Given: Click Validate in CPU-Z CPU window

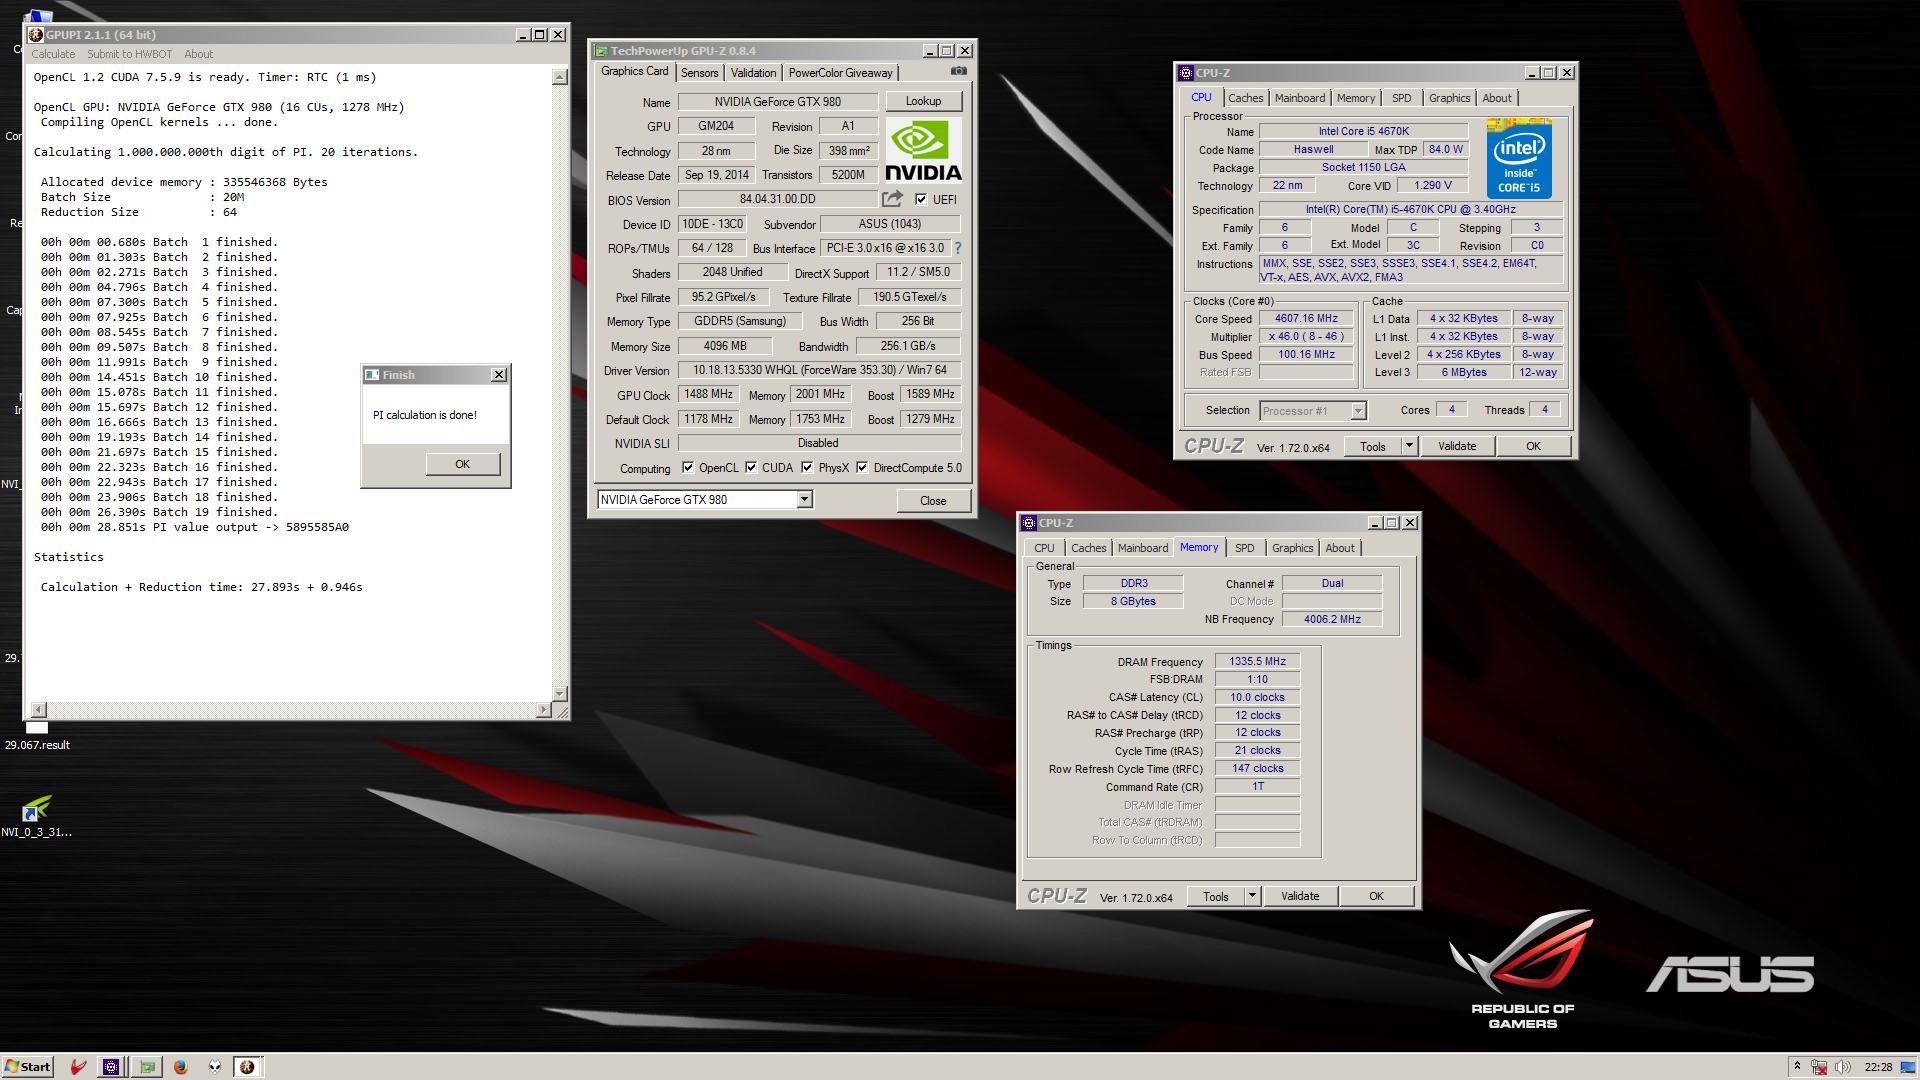Looking at the screenshot, I should (1456, 446).
